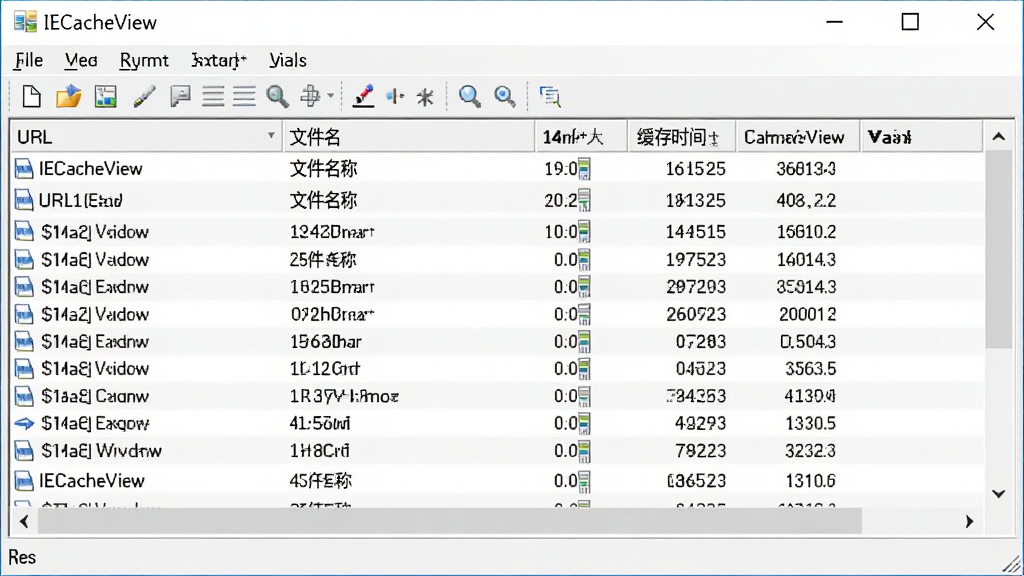Click the second horizontal-lines list toolbar icon
Viewport: 1024px width, 576px height.
coord(244,97)
